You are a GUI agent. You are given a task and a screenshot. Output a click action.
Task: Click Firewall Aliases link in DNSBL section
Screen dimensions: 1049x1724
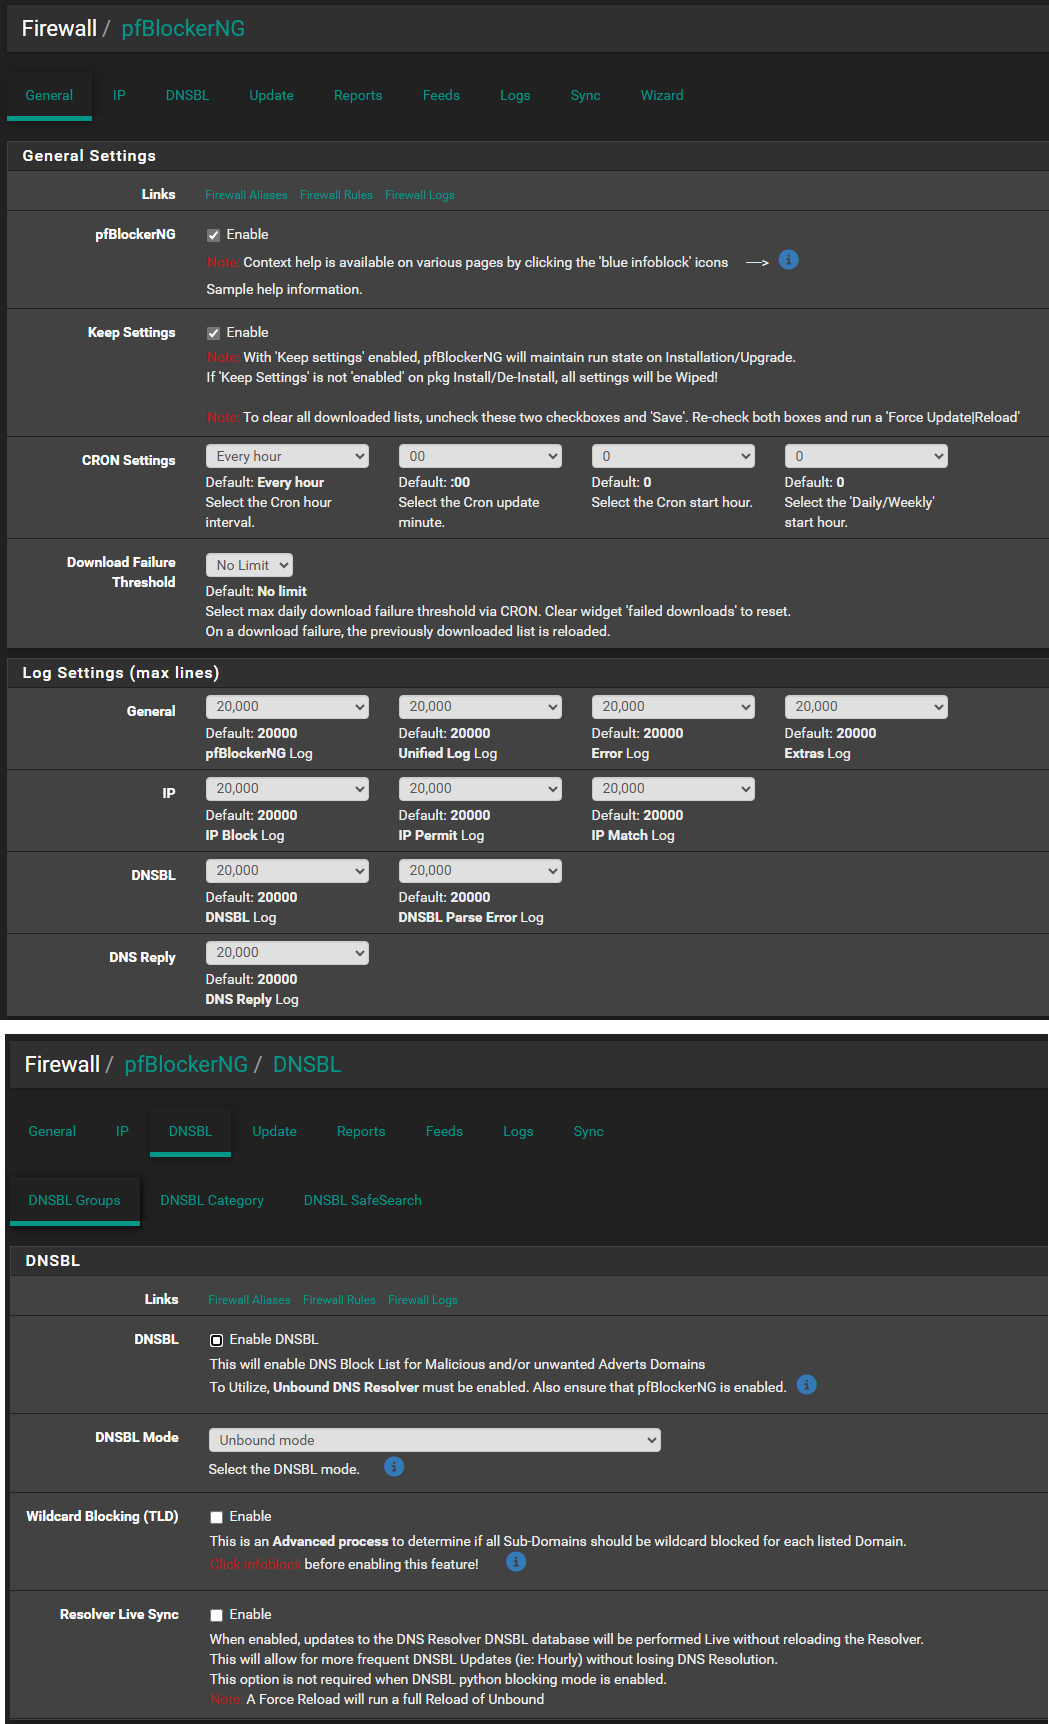click(249, 1301)
